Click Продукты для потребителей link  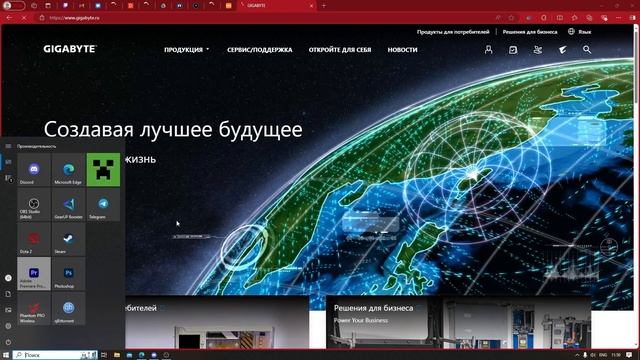(x=453, y=32)
